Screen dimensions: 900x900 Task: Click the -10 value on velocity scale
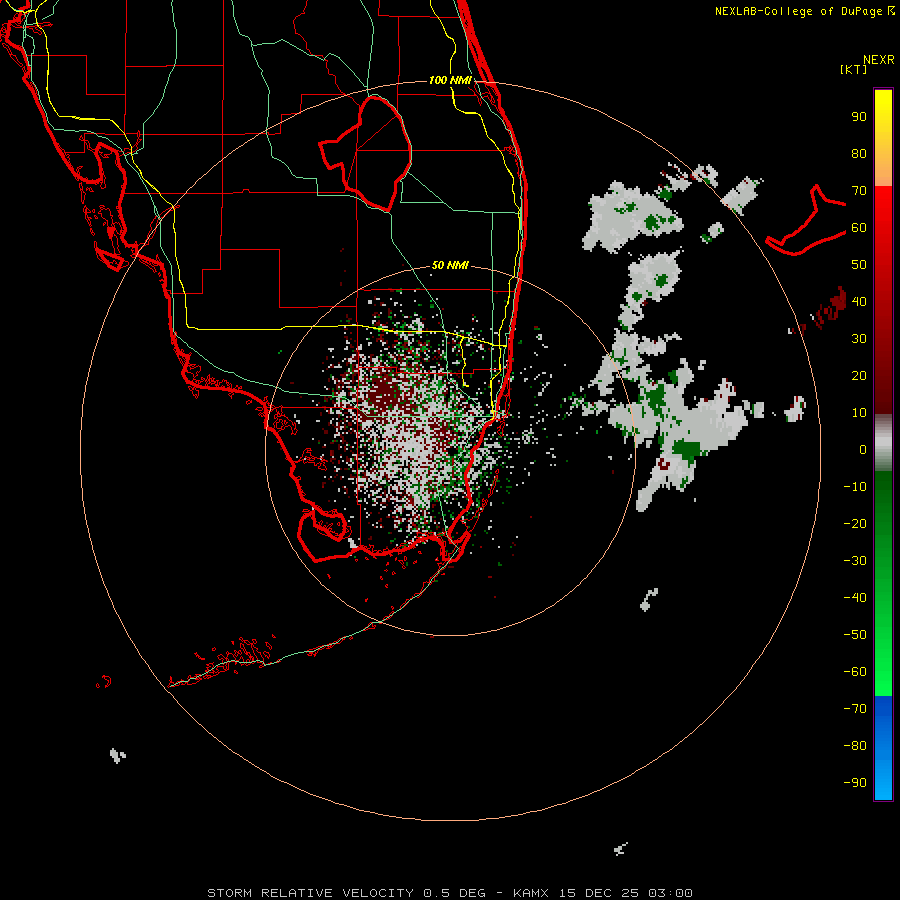coord(855,487)
